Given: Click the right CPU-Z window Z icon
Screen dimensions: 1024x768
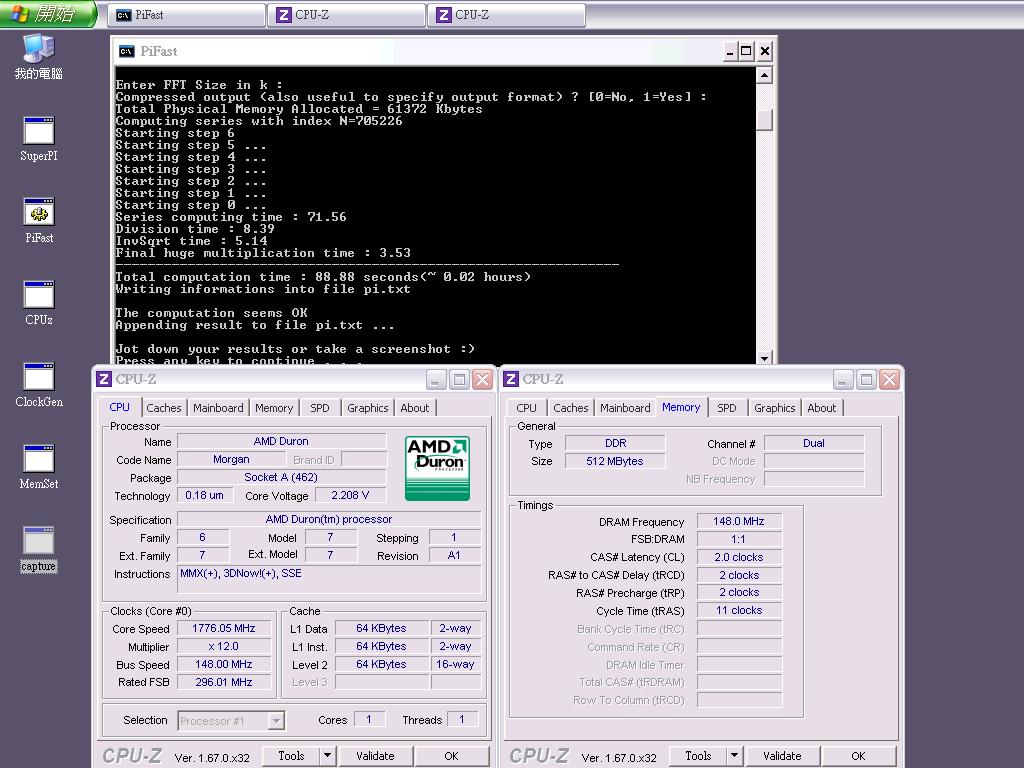Looking at the screenshot, I should tap(511, 379).
